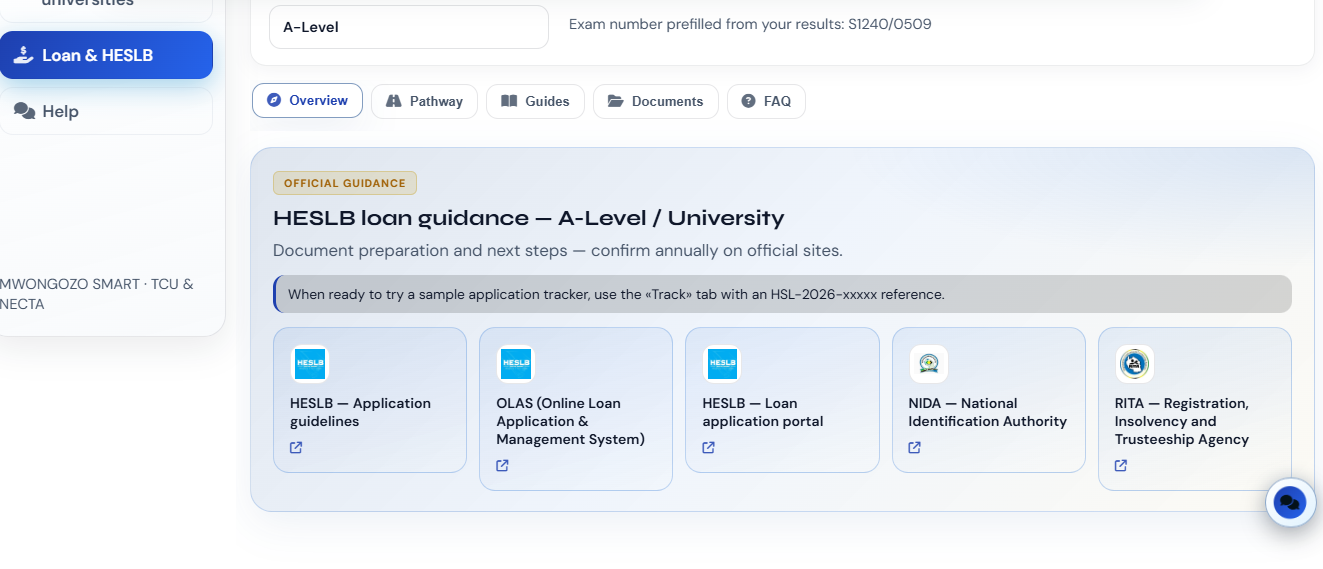Click the road icon on the Pathway tab
Screen dimensions: 1323x569
[393, 101]
